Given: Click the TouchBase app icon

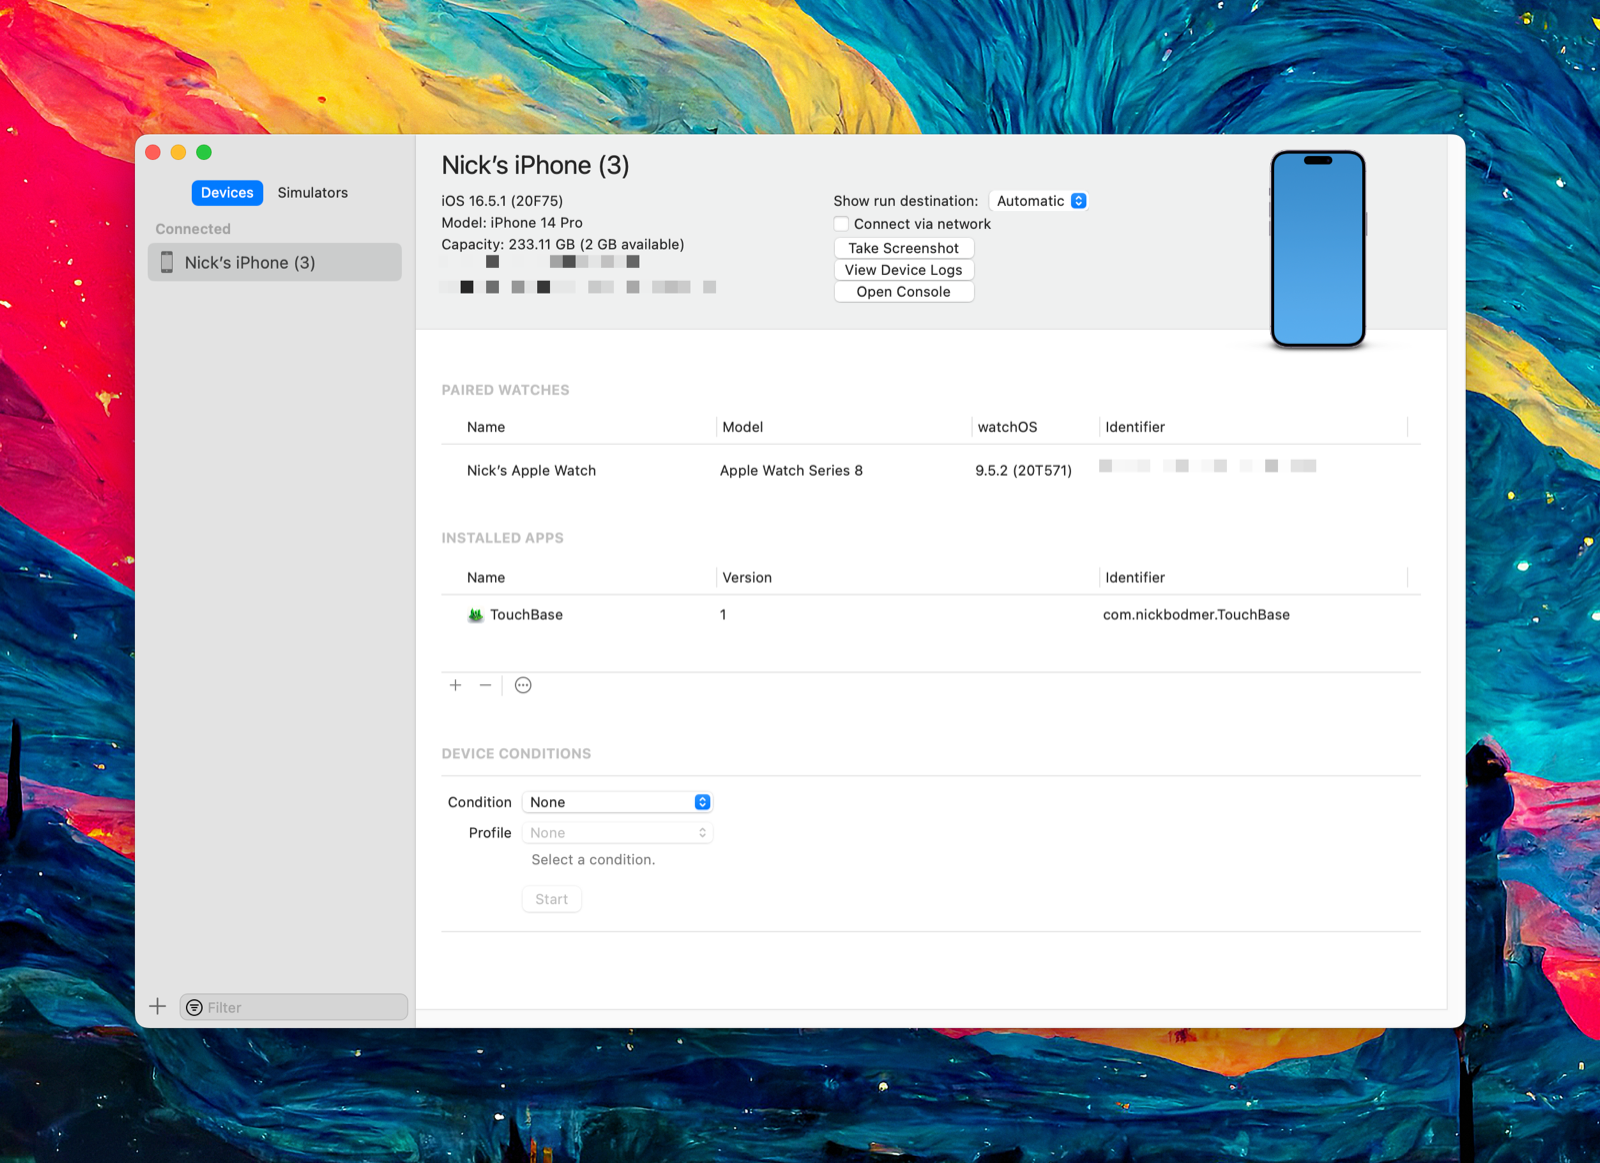Looking at the screenshot, I should [x=475, y=615].
